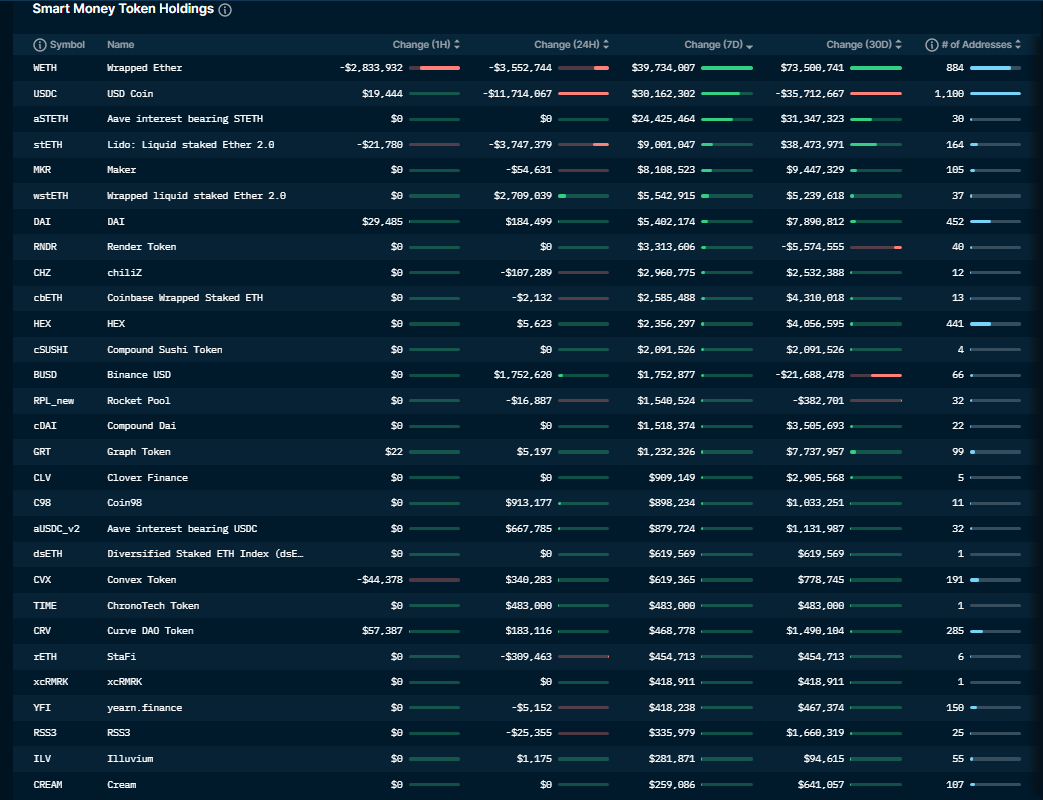Sort by Change (30D) column arrows
The image size is (1043, 800).
pyautogui.click(x=899, y=45)
